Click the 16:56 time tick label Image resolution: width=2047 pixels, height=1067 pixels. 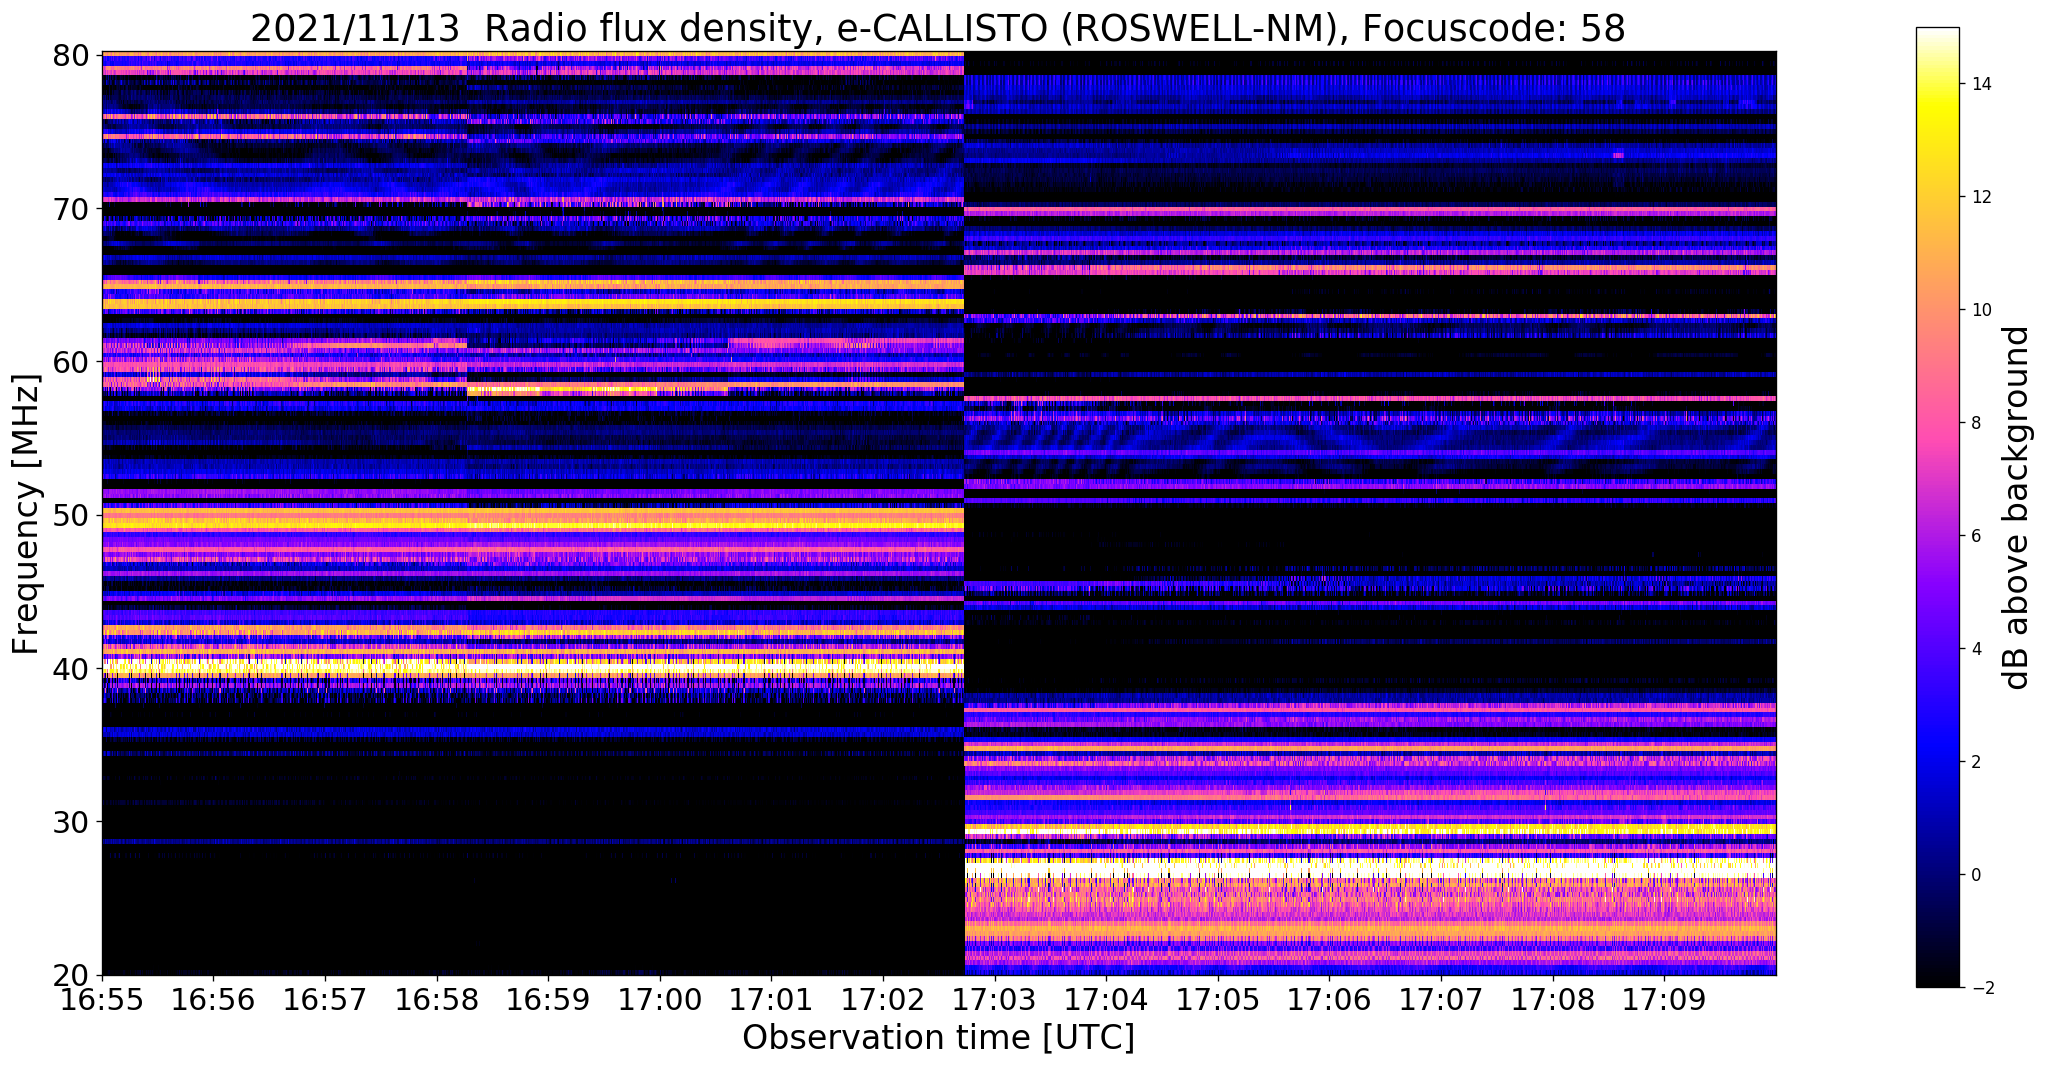pos(213,999)
